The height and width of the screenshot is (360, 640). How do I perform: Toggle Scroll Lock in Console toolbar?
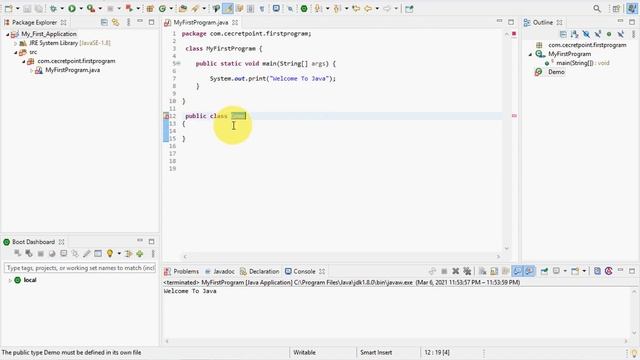(x=494, y=271)
